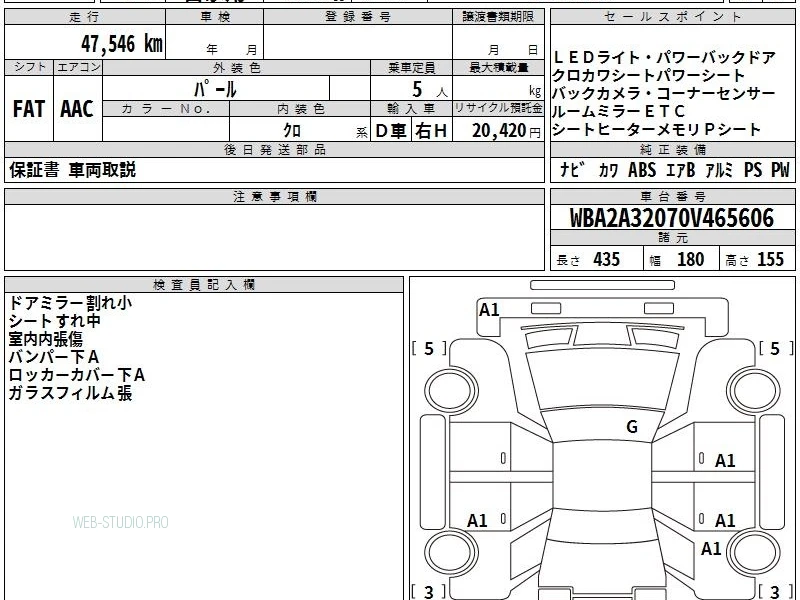Click the empty カラーNo. value field

(166, 129)
